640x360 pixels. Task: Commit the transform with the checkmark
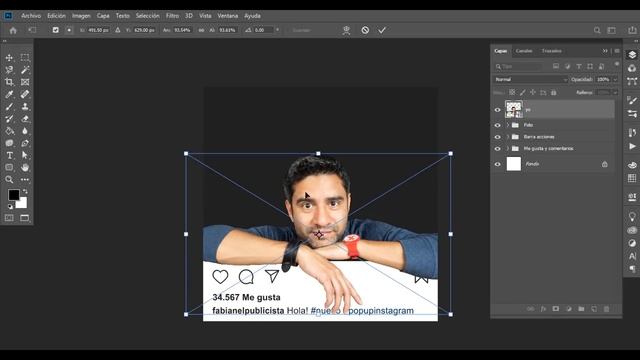(x=382, y=30)
